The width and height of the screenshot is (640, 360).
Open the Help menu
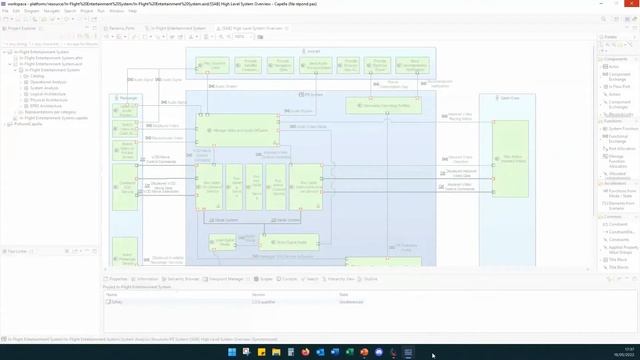pos(132,11)
